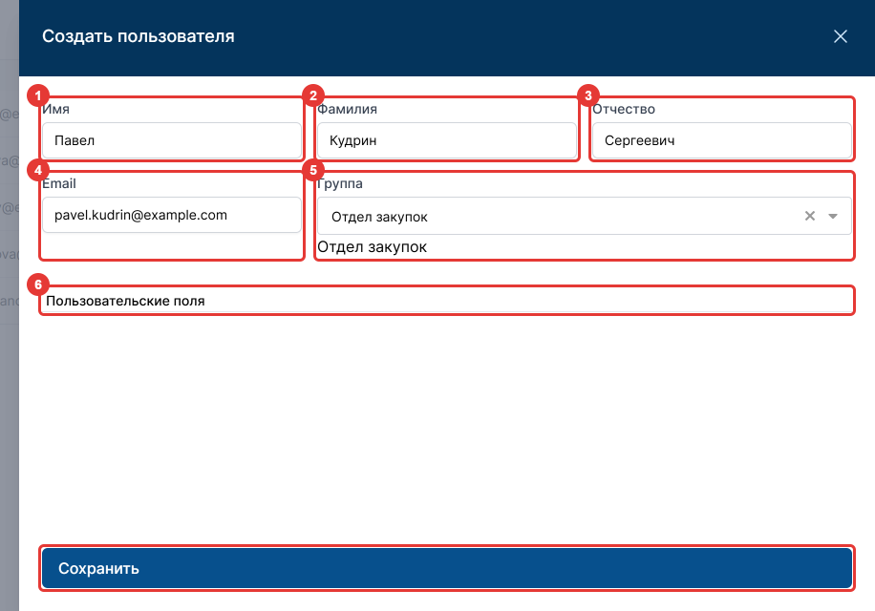The image size is (875, 611).
Task: Click the Отчество field label
Action: point(623,109)
